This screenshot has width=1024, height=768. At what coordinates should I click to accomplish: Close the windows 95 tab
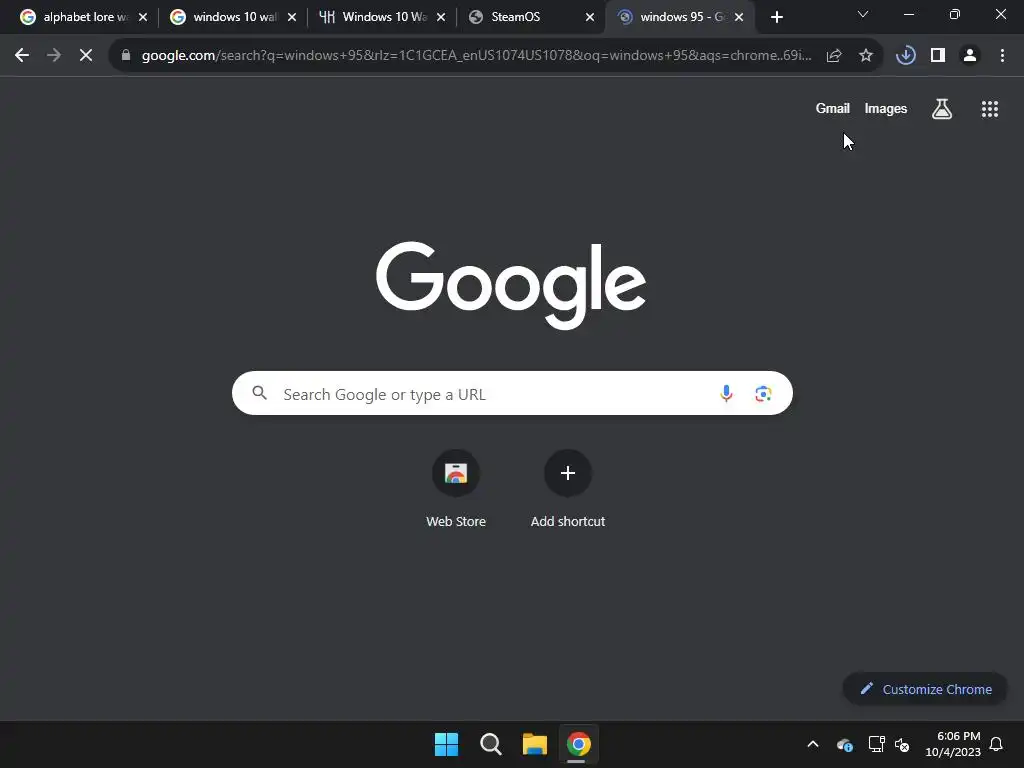coord(739,17)
